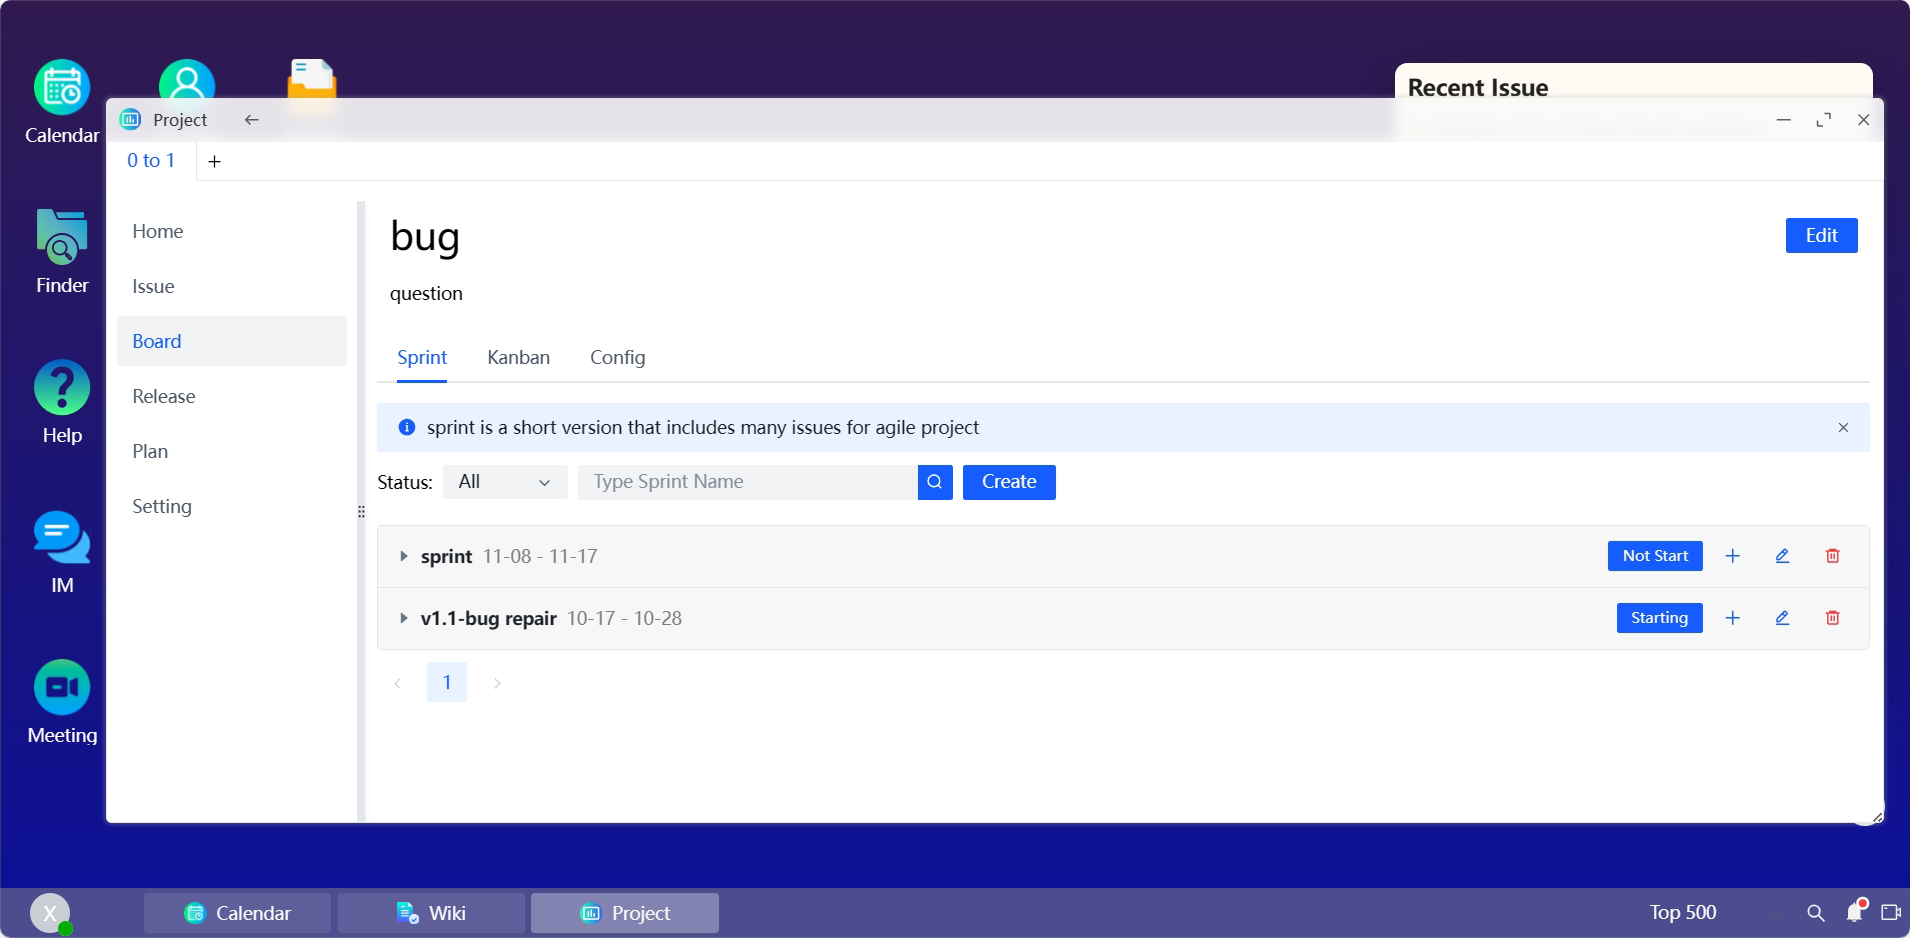This screenshot has width=1910, height=938.
Task: Click the notification bell in the taskbar
Action: [x=1855, y=912]
